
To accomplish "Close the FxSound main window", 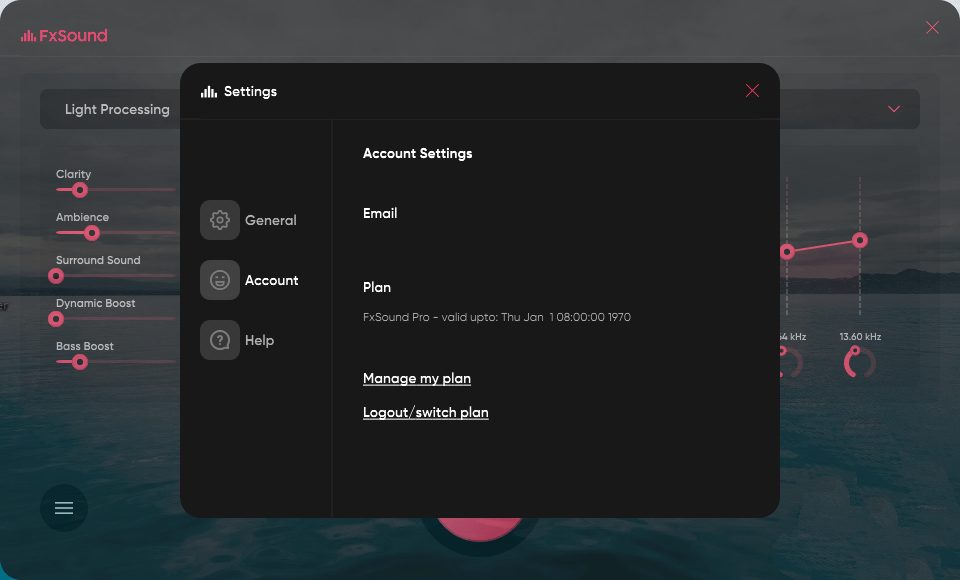I will click(x=932, y=28).
